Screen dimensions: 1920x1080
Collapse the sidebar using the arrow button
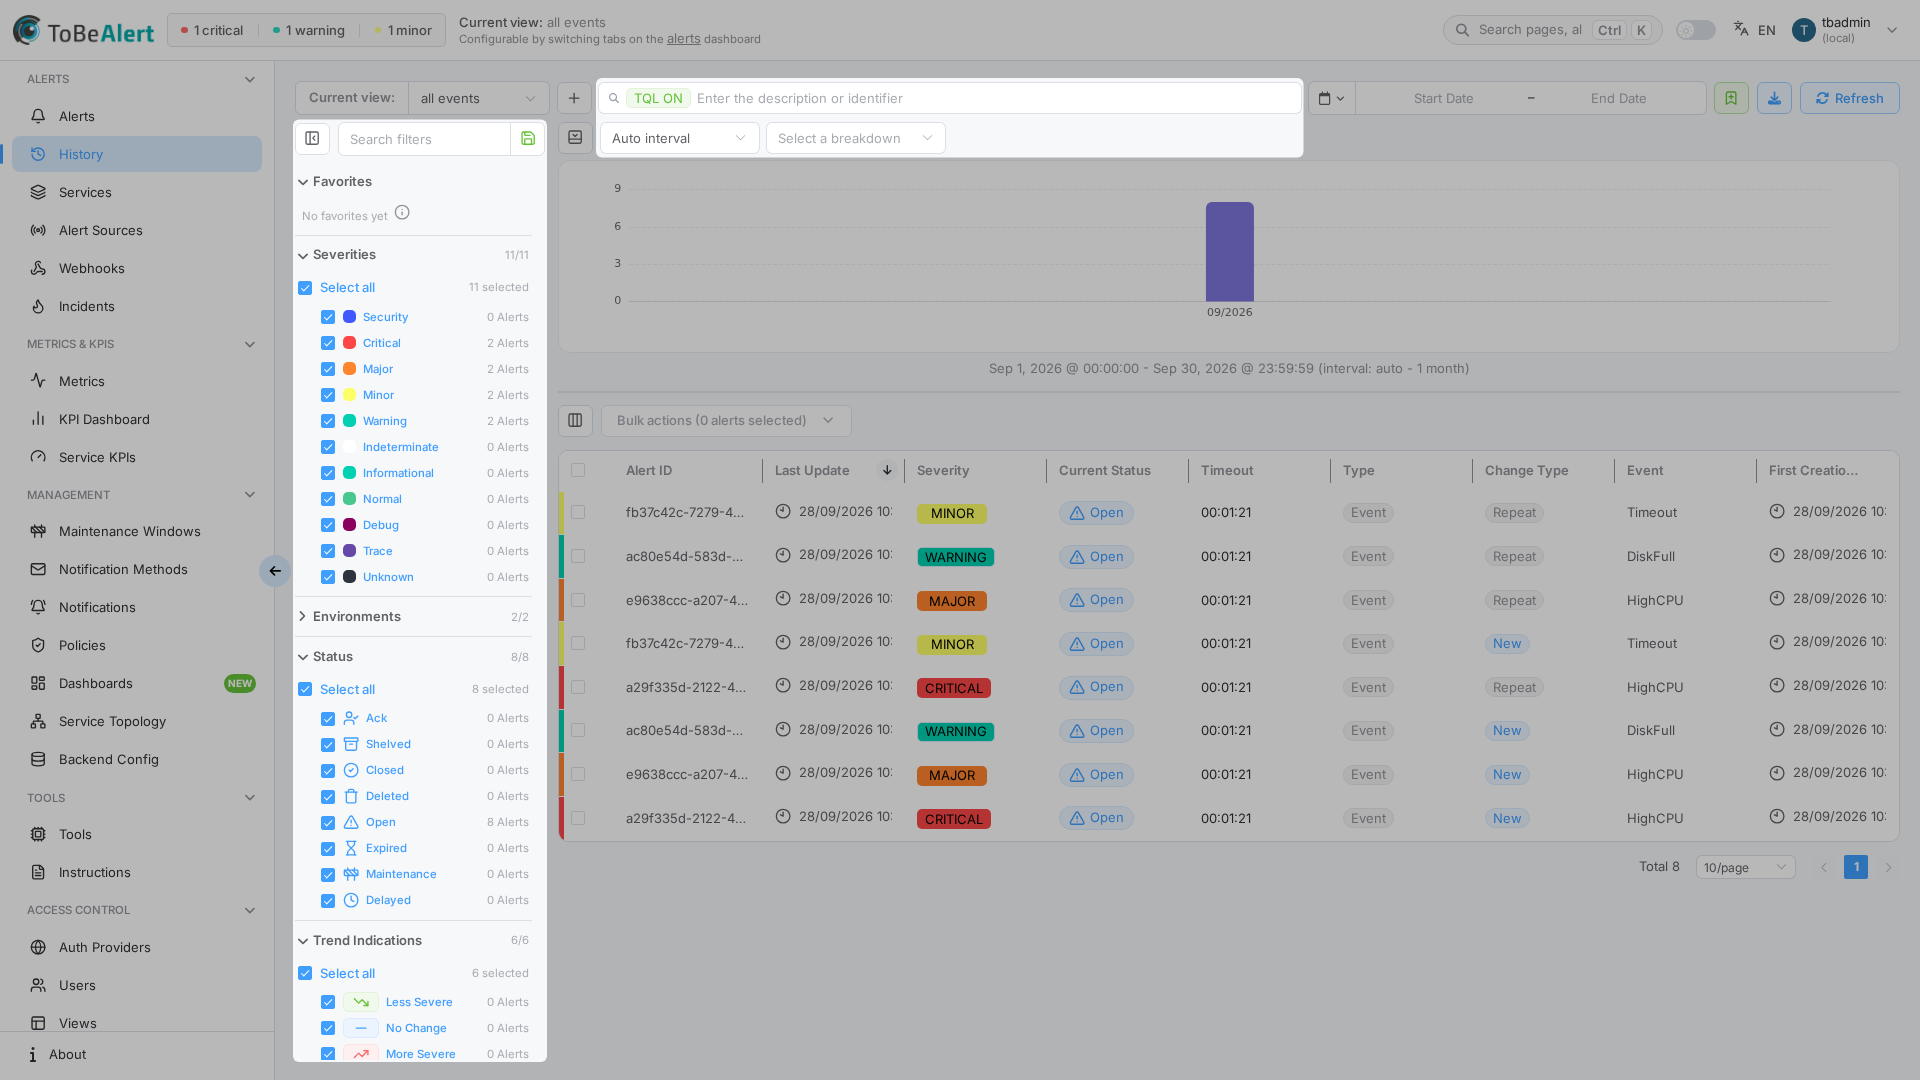click(x=274, y=571)
